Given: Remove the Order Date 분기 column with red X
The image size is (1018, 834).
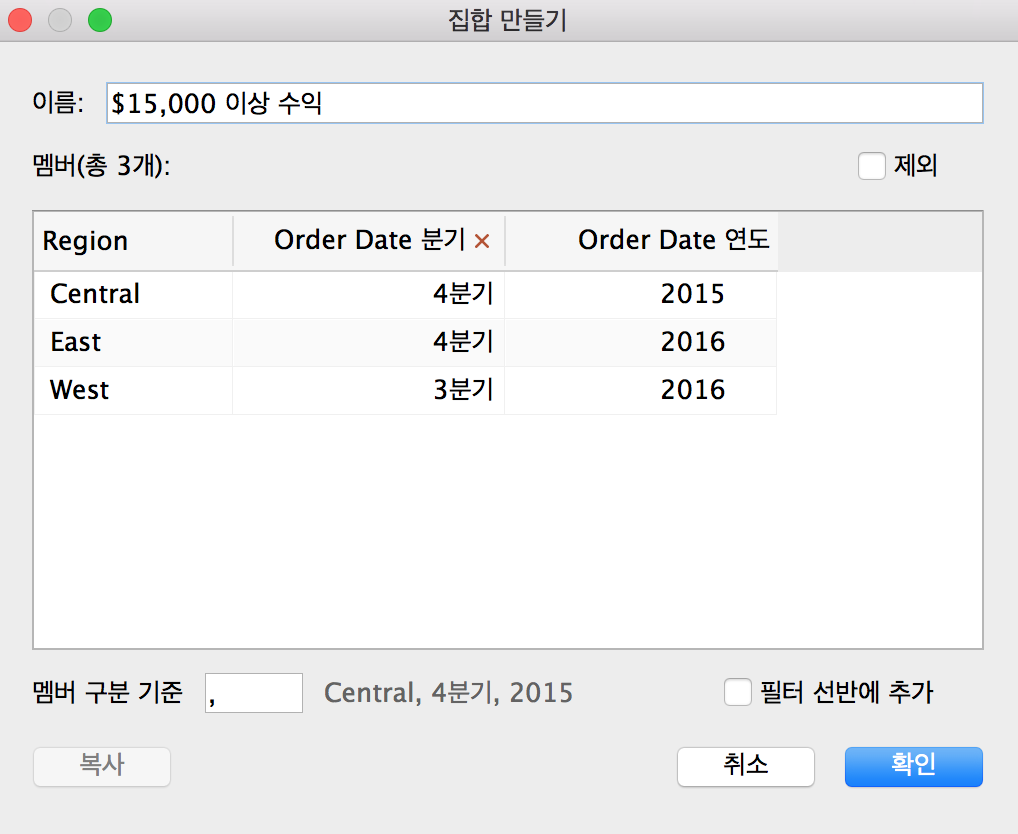Looking at the screenshot, I should (482, 241).
